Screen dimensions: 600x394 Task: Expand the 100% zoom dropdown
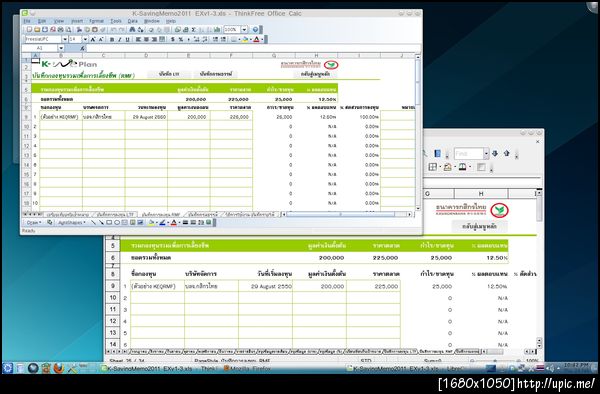pos(244,29)
